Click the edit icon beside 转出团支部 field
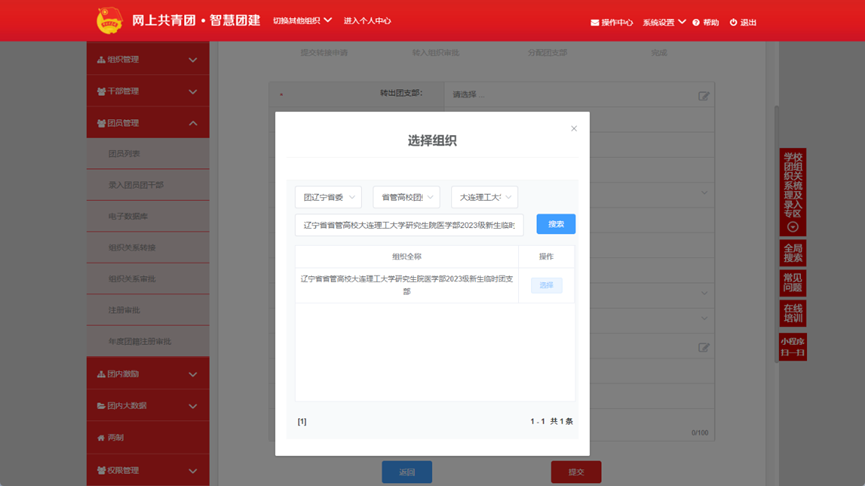 coord(704,96)
